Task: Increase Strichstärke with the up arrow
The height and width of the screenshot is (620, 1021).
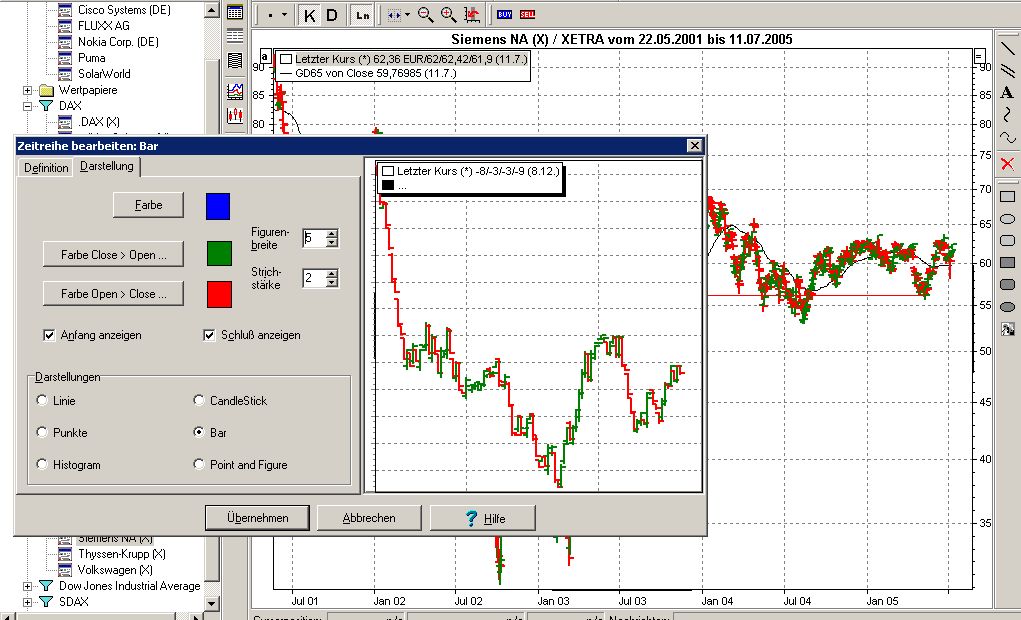Action: click(x=332, y=274)
